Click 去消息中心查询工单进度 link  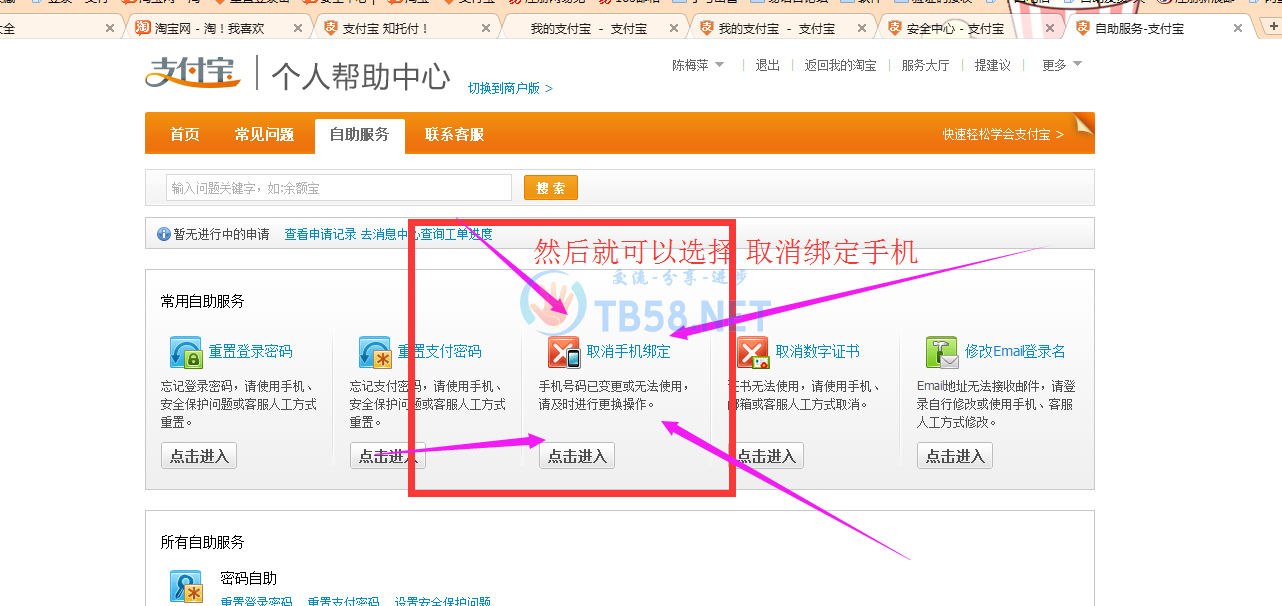(x=427, y=235)
